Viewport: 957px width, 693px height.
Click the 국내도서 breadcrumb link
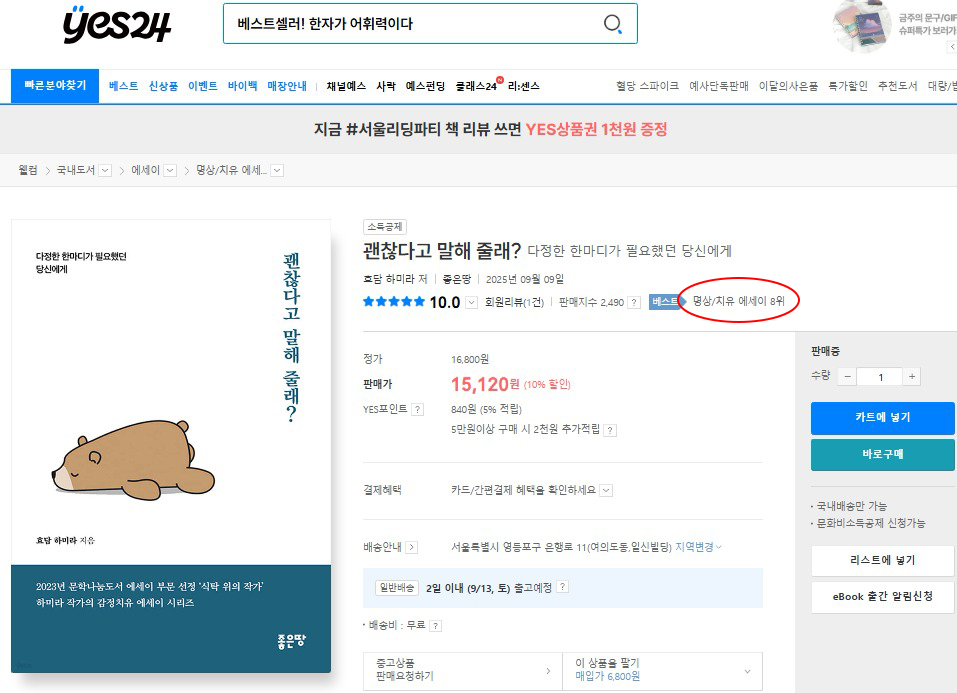tap(76, 170)
